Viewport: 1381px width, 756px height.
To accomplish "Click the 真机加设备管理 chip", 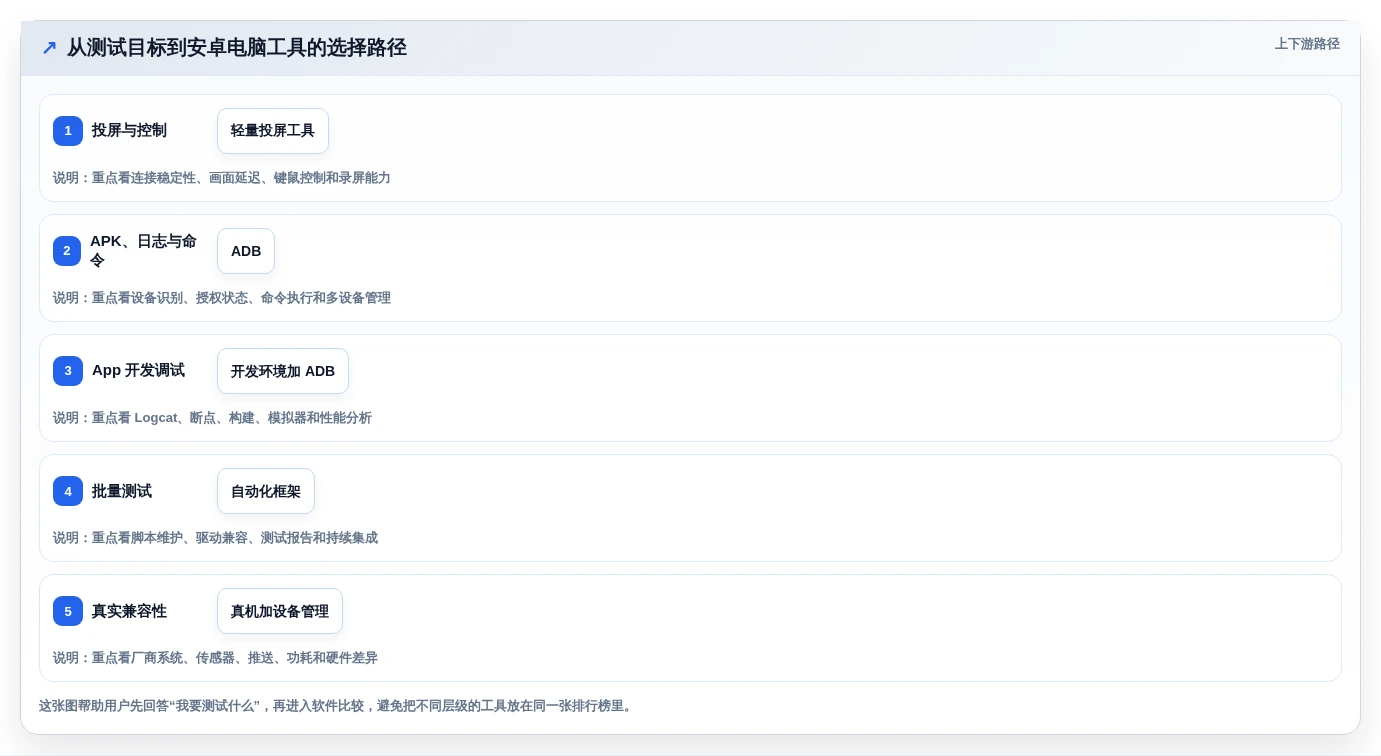I will (x=280, y=611).
